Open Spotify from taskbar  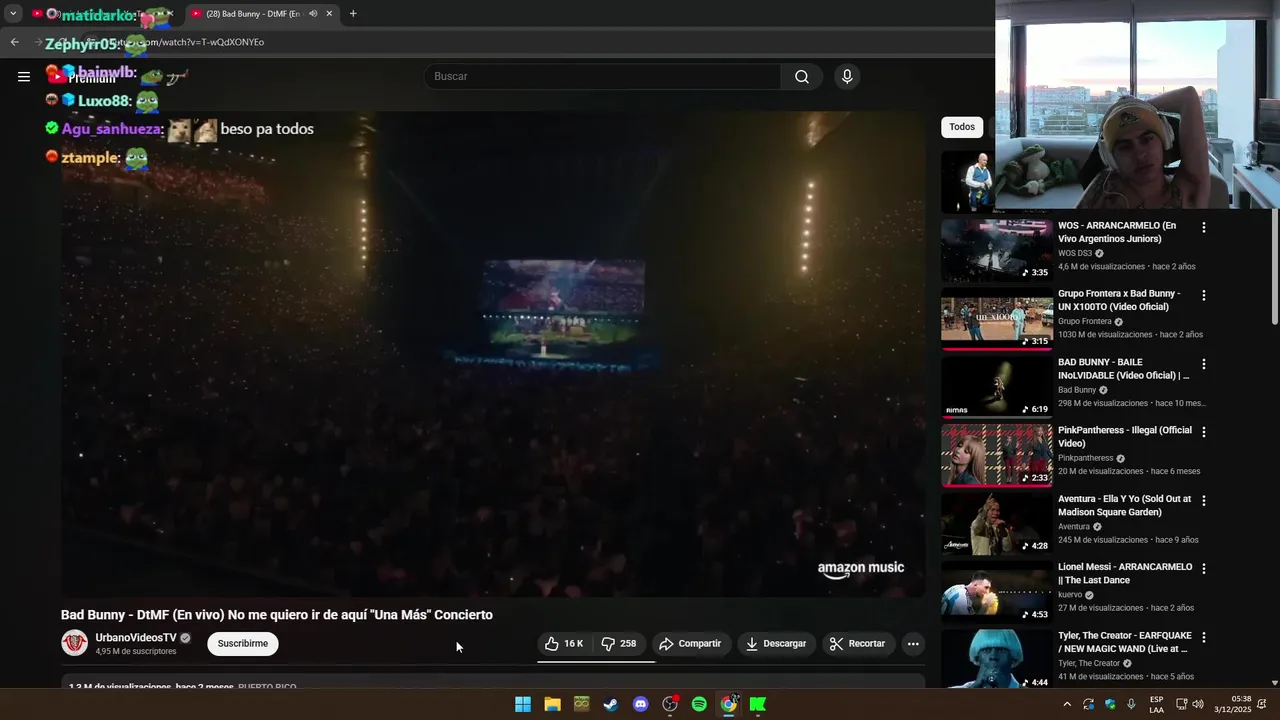click(x=699, y=704)
